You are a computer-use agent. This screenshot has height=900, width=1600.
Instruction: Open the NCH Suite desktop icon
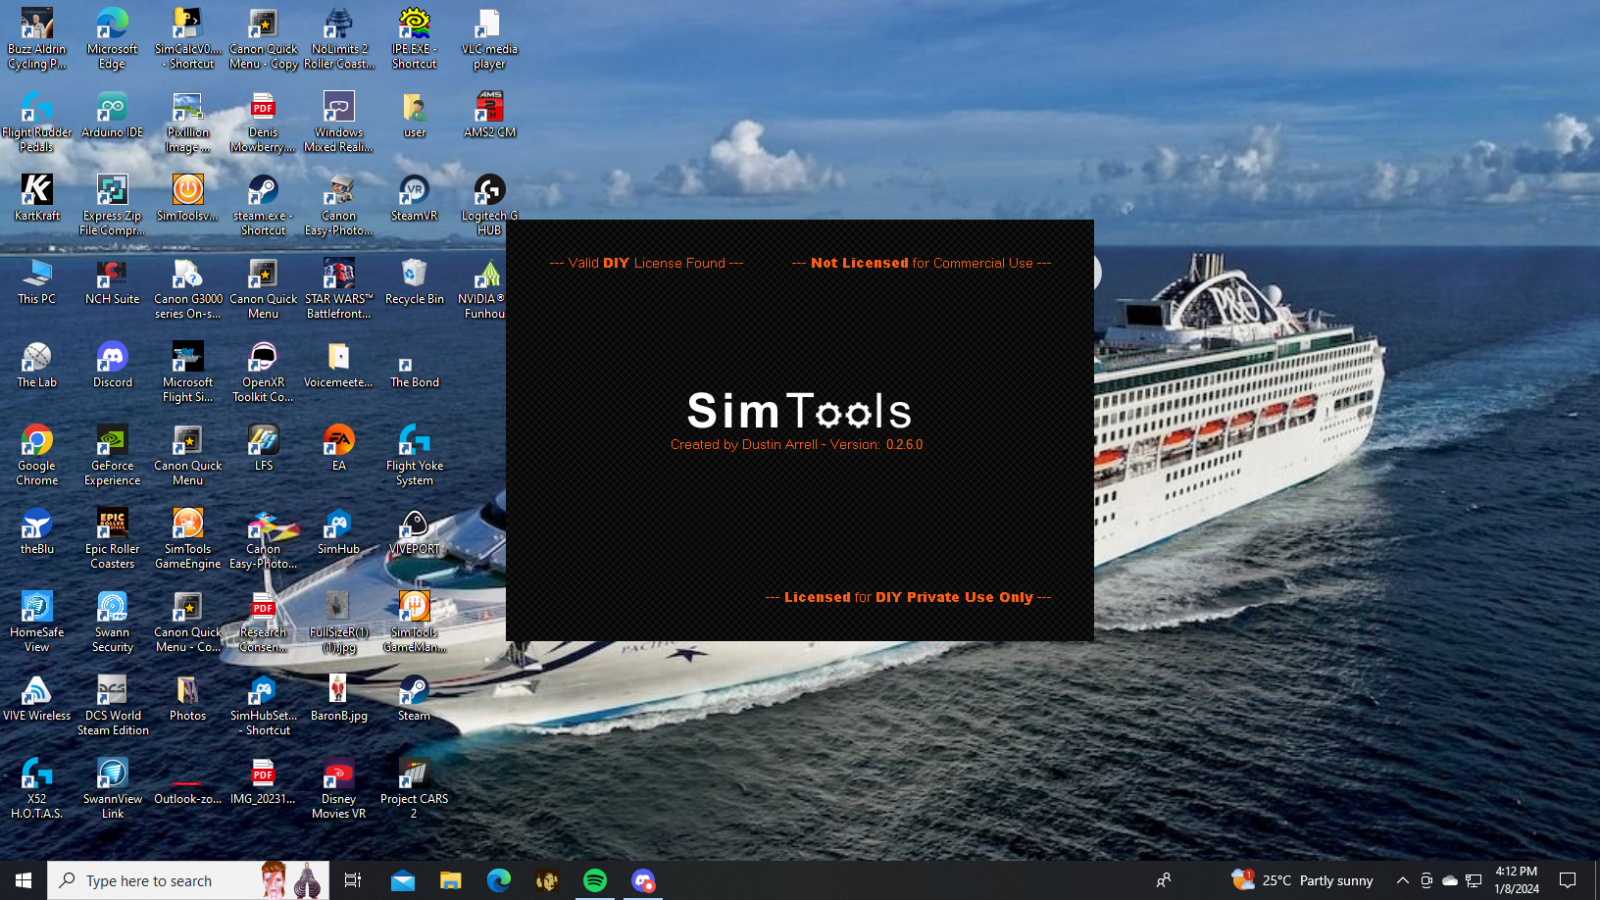pyautogui.click(x=112, y=281)
